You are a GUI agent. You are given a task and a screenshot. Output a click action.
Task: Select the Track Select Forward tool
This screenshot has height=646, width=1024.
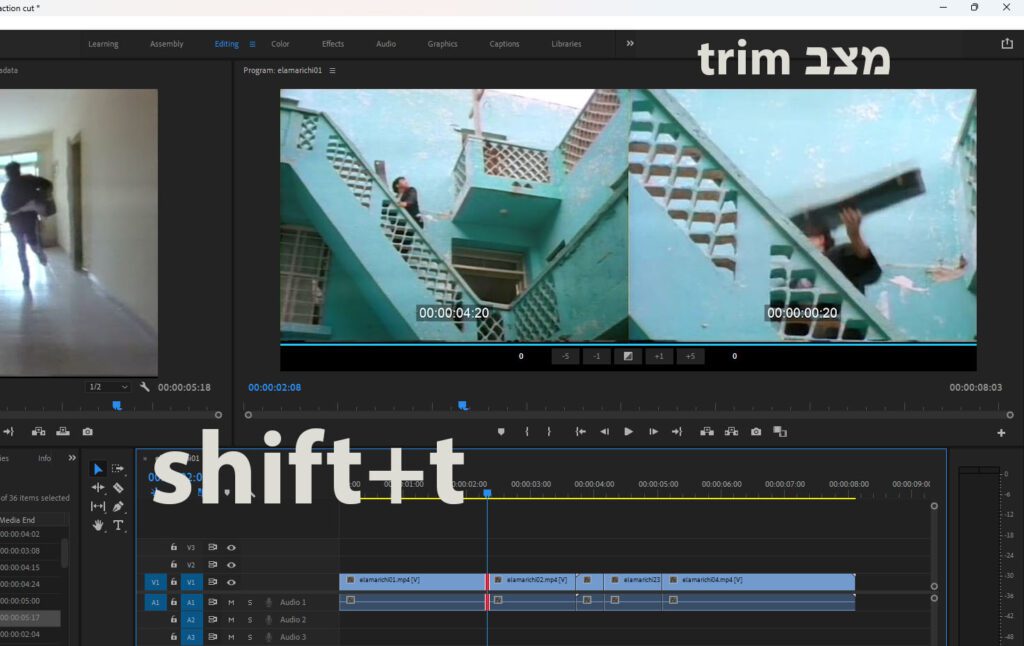coord(118,469)
